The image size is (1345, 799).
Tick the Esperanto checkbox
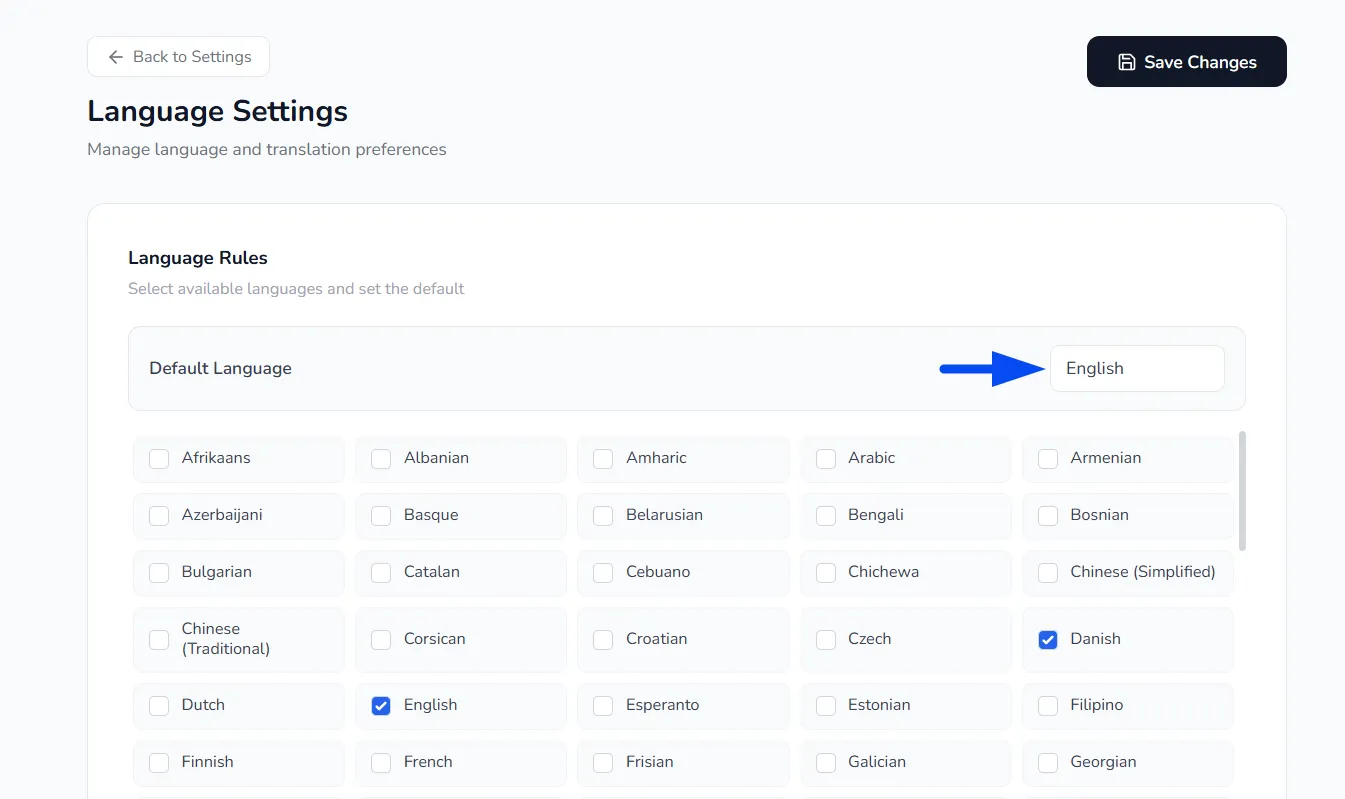coord(603,705)
